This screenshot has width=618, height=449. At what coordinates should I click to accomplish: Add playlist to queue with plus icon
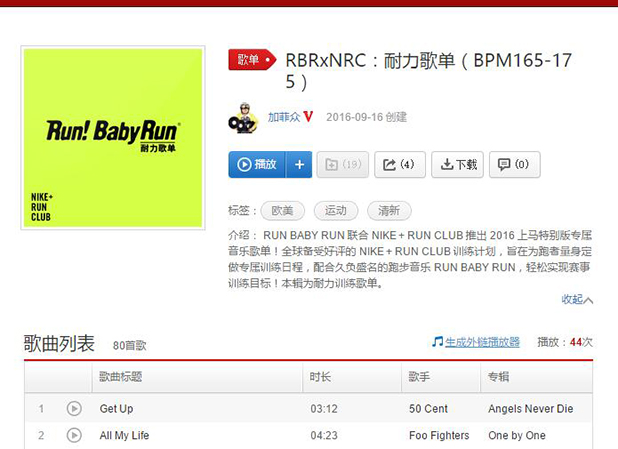[299, 164]
